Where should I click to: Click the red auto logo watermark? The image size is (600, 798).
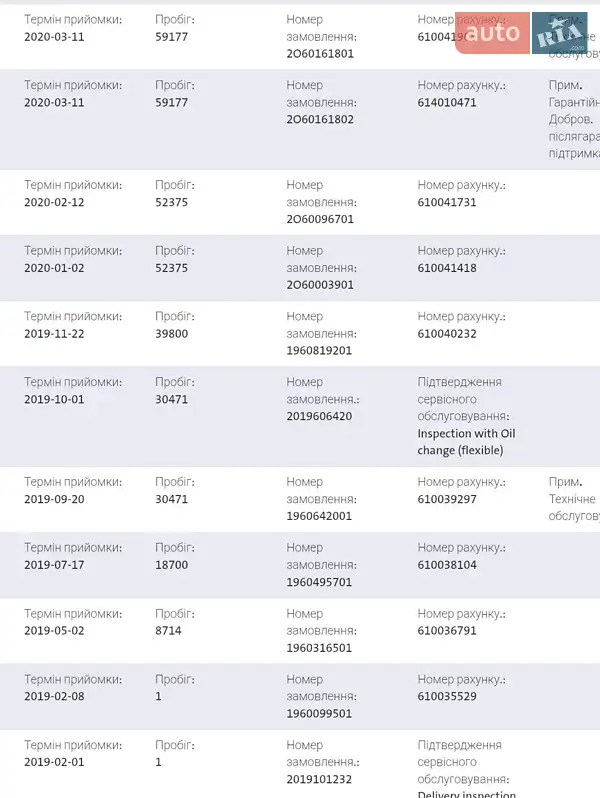491,34
